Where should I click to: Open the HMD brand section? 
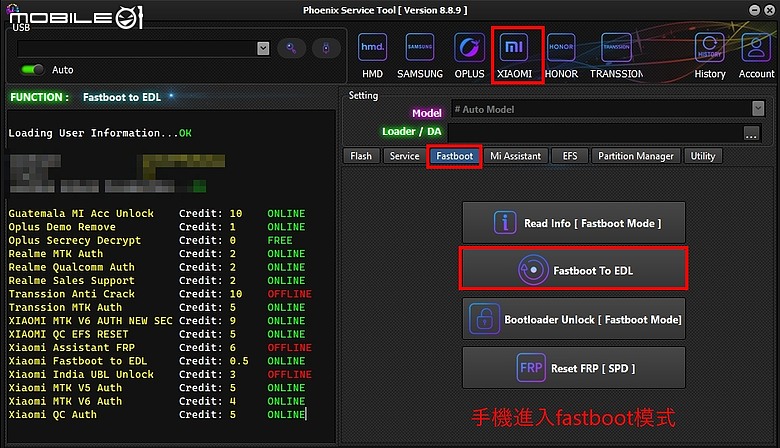372,56
